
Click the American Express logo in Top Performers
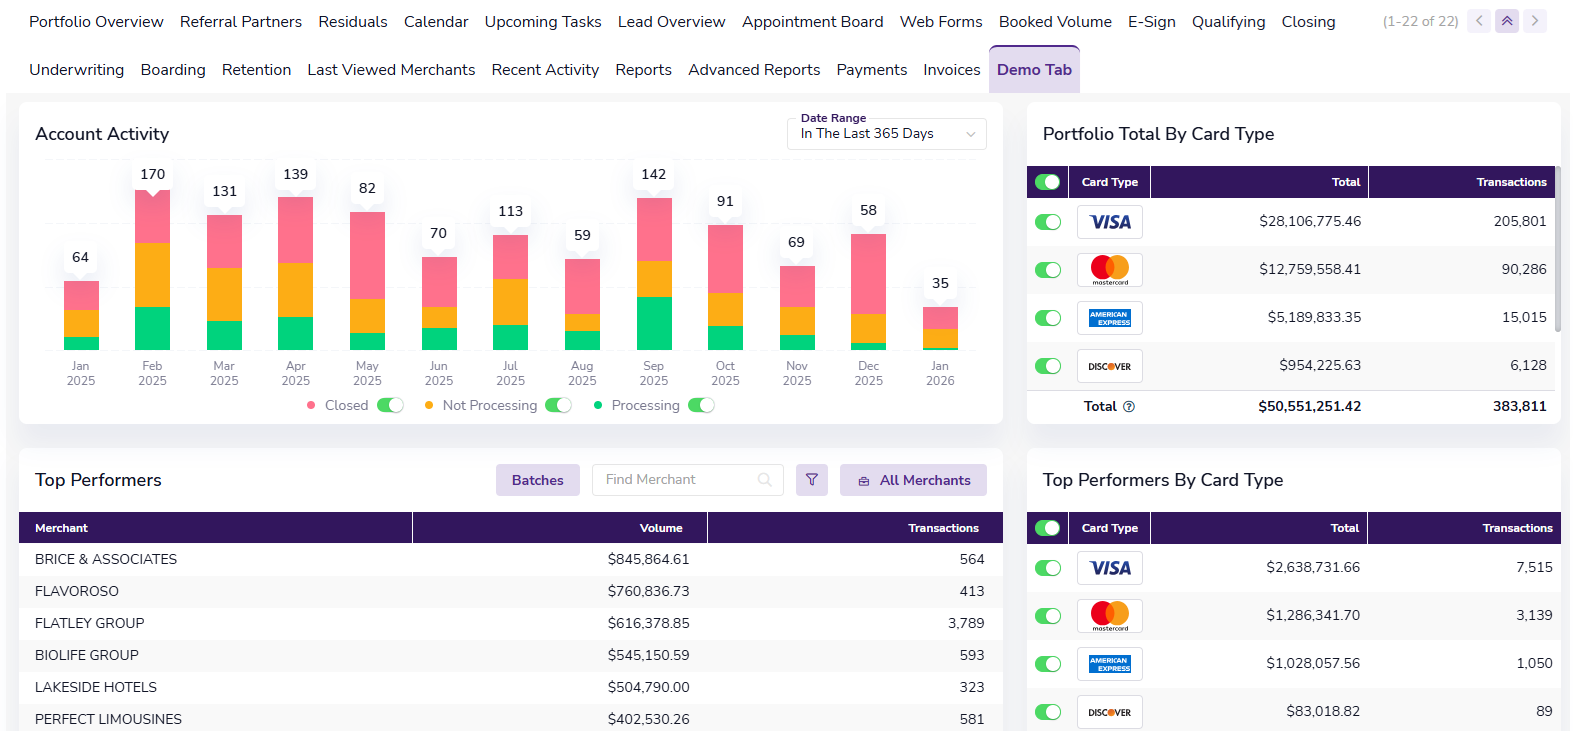pos(1109,664)
